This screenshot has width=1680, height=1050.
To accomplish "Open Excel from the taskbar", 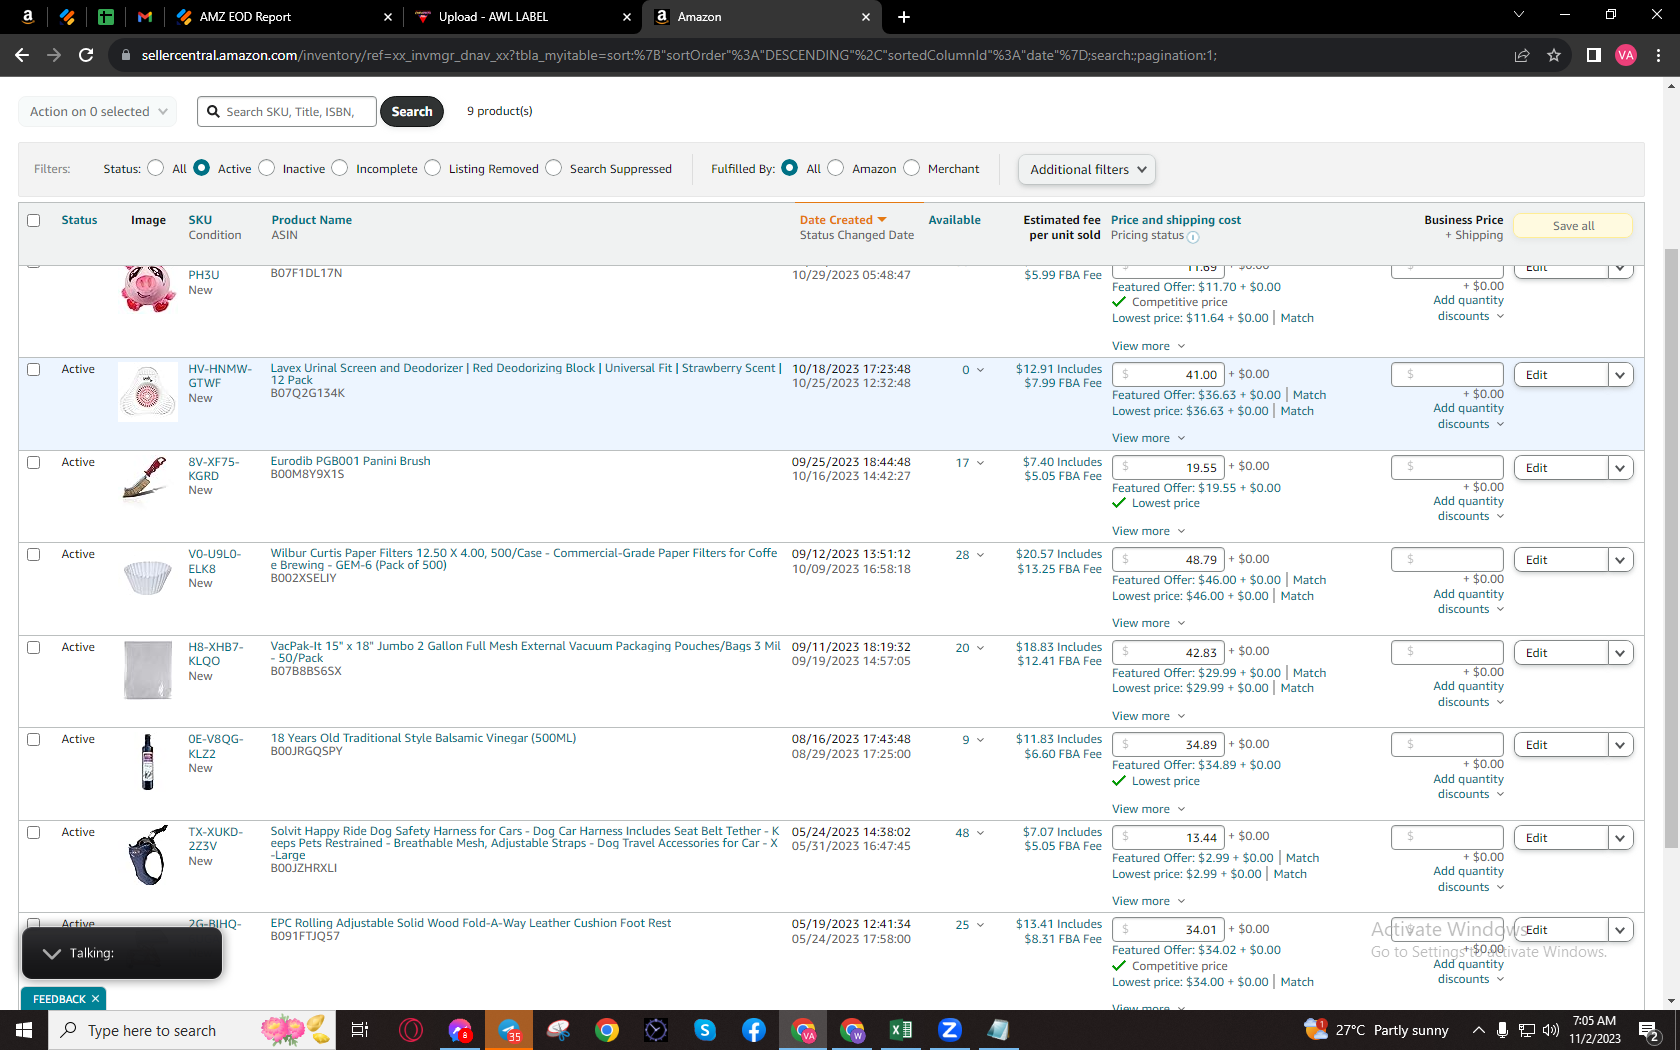I will pyautogui.click(x=901, y=1030).
